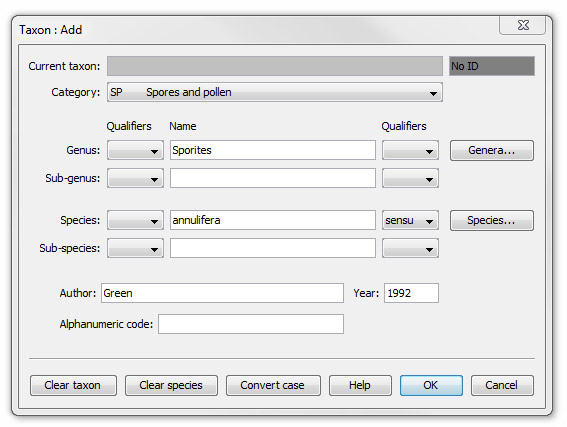This screenshot has height=427, width=567.
Task: Click the Genus name field containing Sporites
Action: point(273,150)
